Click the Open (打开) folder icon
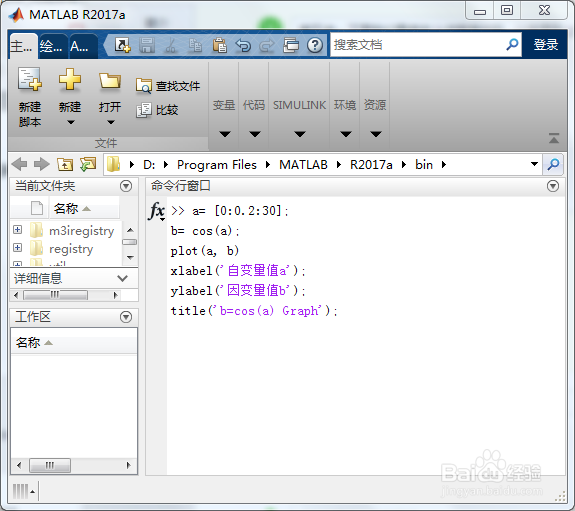Screen dimensions: 575x511 [x=110, y=80]
